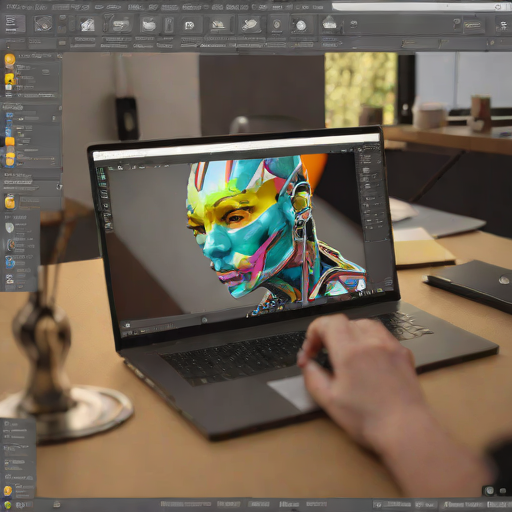
Task: Click the round icon at bottom-right corner
Action: pyautogui.click(x=489, y=491)
